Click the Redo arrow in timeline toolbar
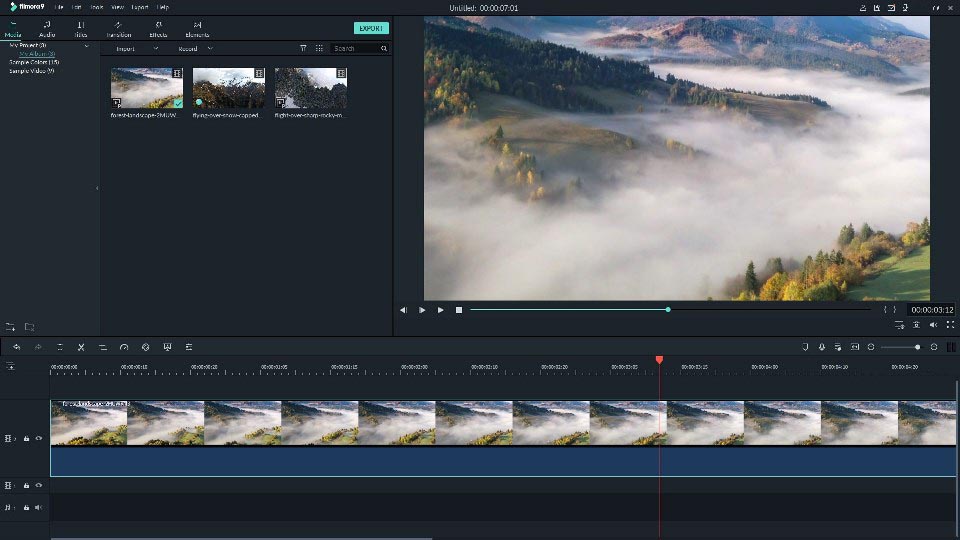 (38, 347)
